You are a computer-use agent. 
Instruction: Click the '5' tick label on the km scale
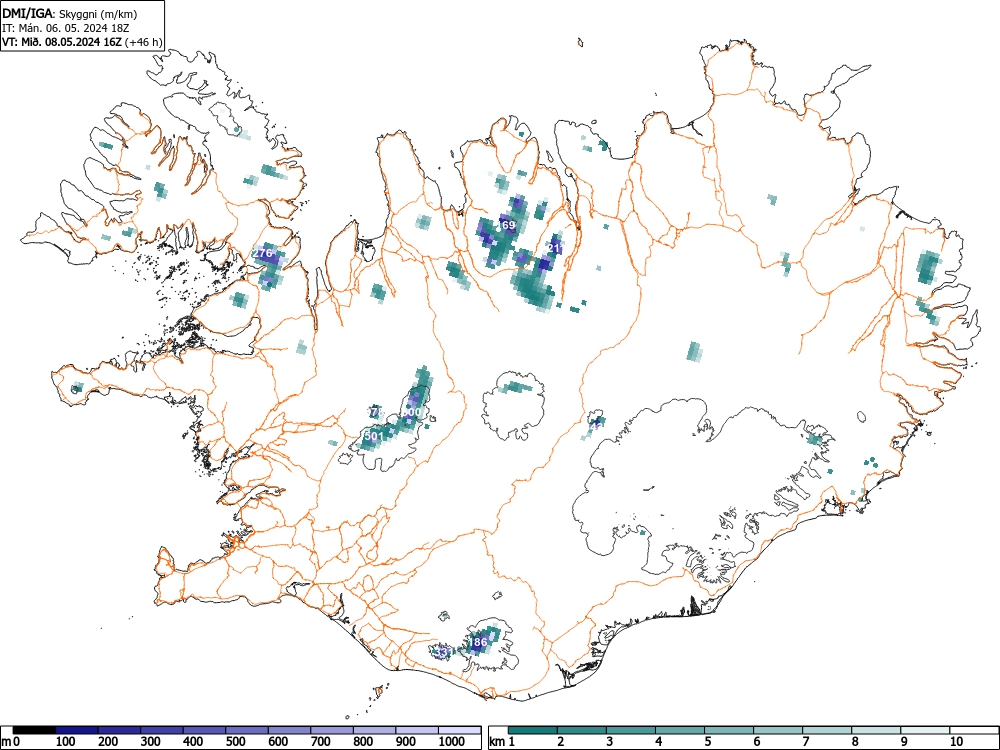click(708, 742)
